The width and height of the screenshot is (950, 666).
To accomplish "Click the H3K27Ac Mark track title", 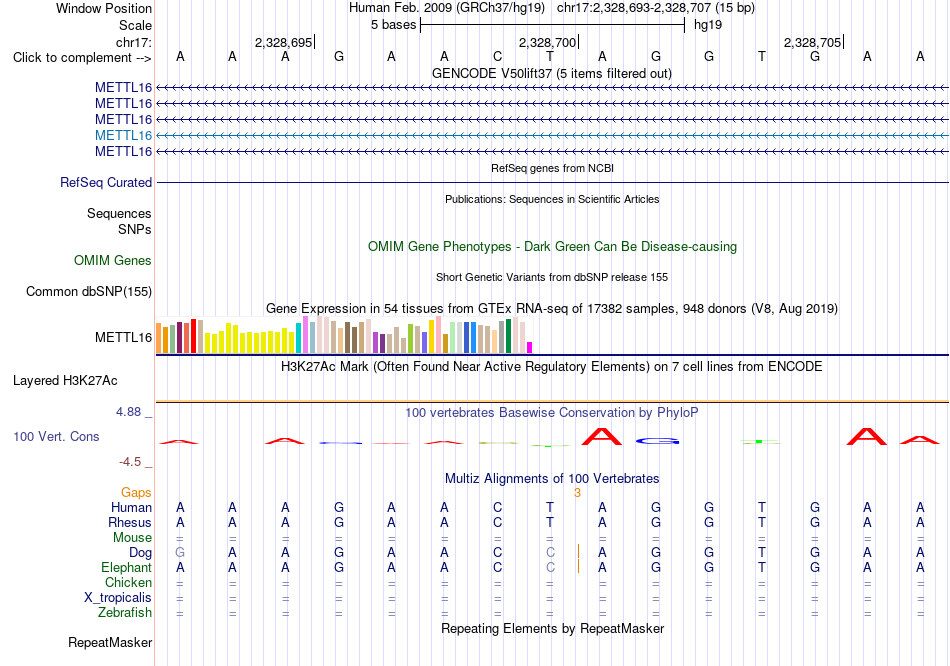I will pos(552,367).
